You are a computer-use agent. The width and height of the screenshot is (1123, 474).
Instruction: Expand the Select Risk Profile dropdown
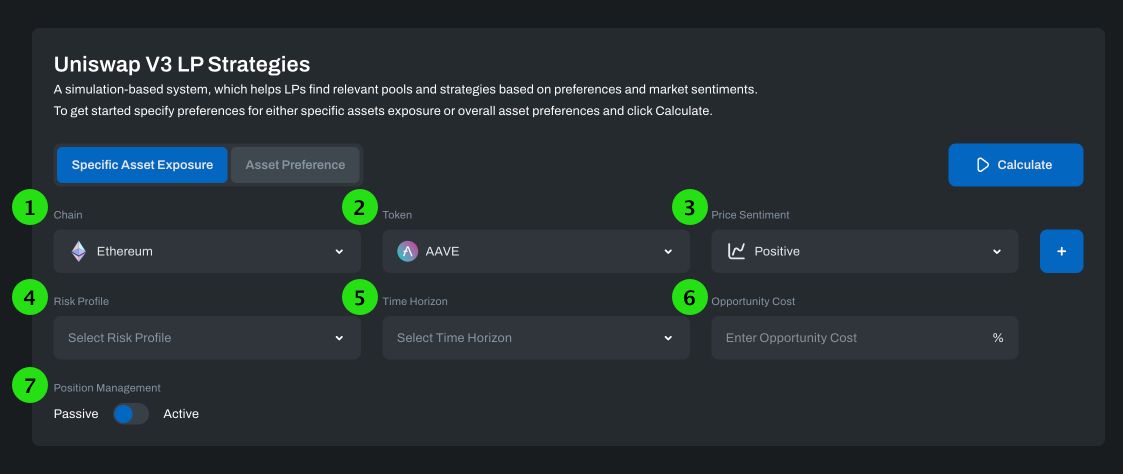click(207, 338)
